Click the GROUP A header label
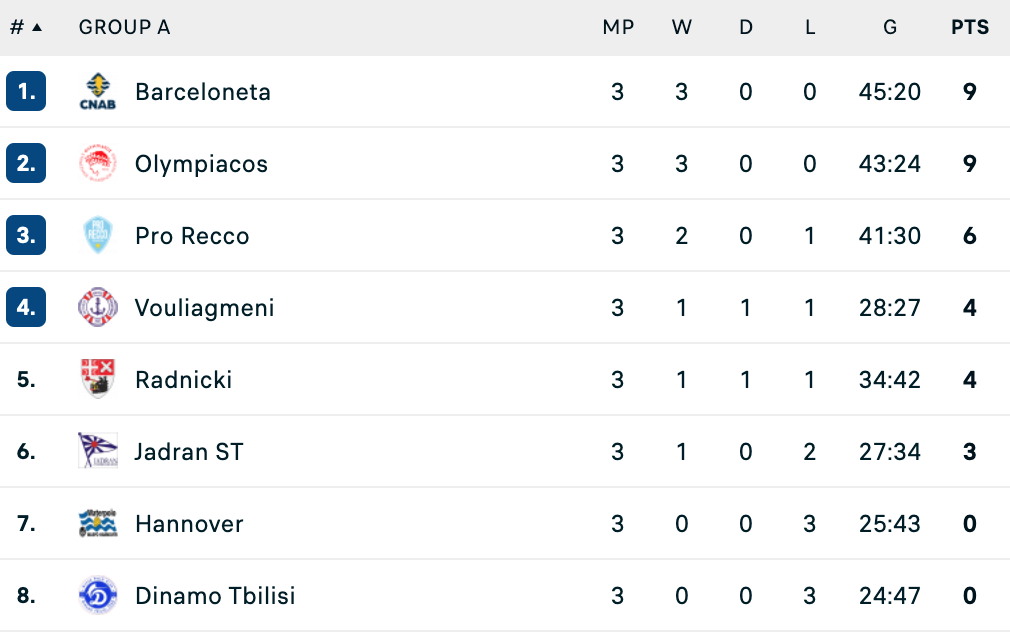Screen dimensions: 1010x632 124,27
